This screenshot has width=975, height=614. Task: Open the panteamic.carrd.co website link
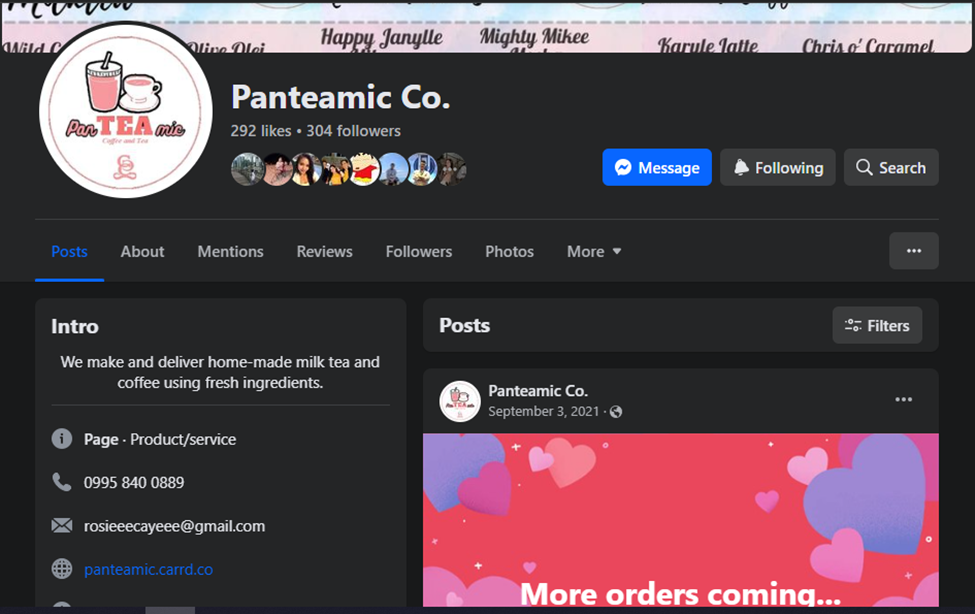point(148,569)
